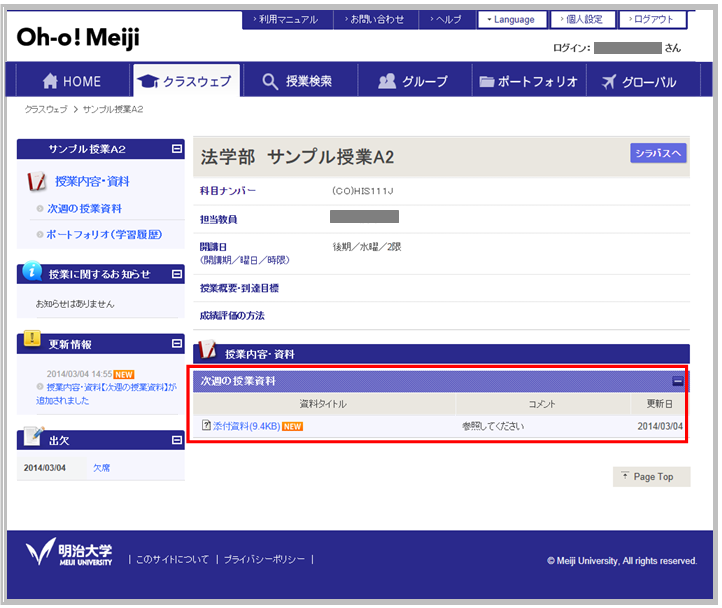Click クラスウェブ in the breadcrumb

click(46, 110)
